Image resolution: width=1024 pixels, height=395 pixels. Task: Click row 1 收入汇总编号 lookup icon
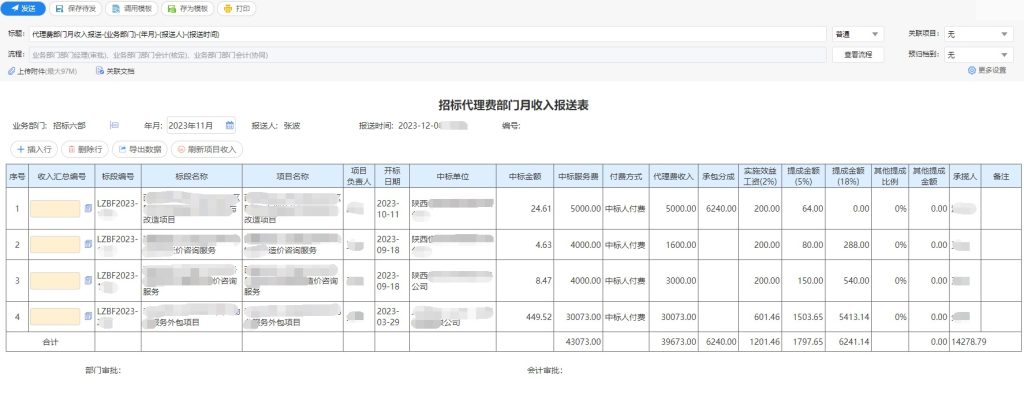(x=88, y=209)
